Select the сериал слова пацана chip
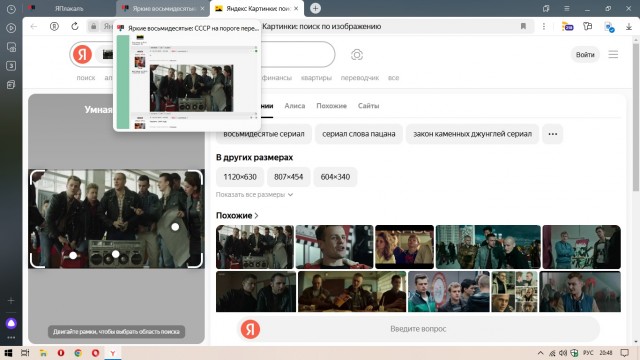Viewport: 640px width, 360px height. pyautogui.click(x=359, y=134)
